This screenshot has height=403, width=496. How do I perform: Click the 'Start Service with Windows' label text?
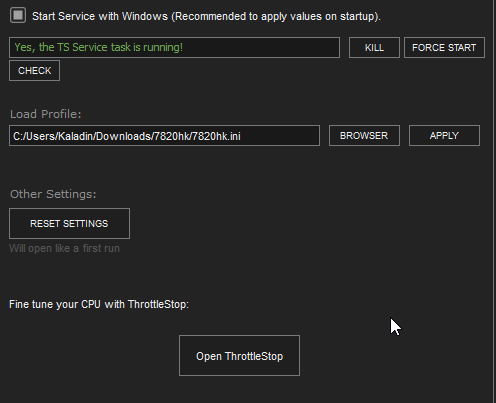tap(206, 16)
